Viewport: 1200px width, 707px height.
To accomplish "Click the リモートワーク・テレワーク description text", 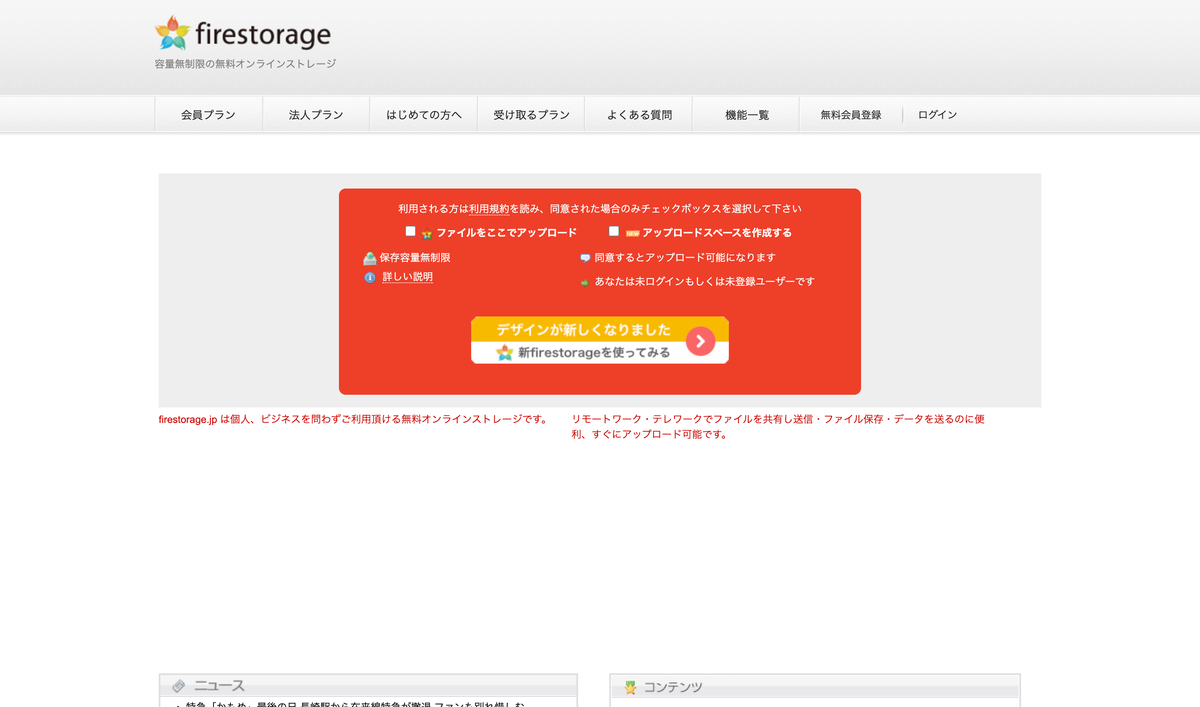I will (x=779, y=427).
